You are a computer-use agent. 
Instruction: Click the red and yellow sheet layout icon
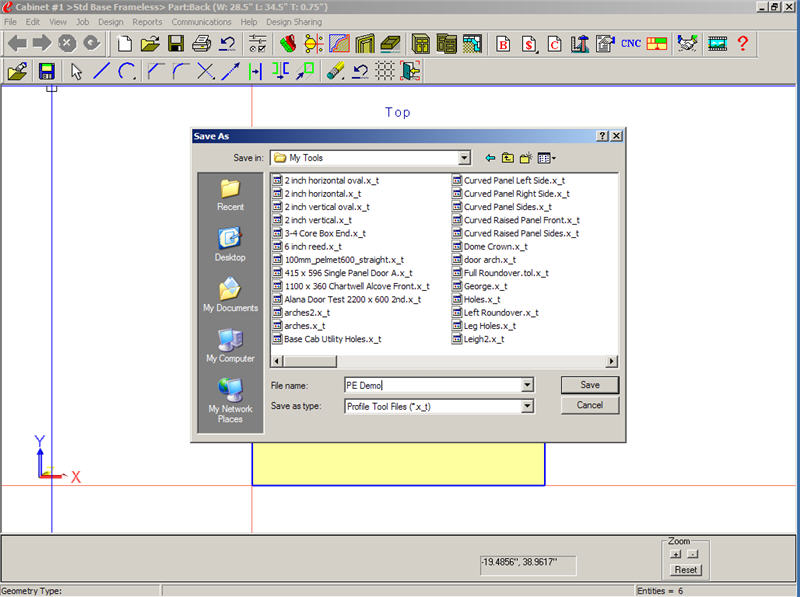pos(657,43)
